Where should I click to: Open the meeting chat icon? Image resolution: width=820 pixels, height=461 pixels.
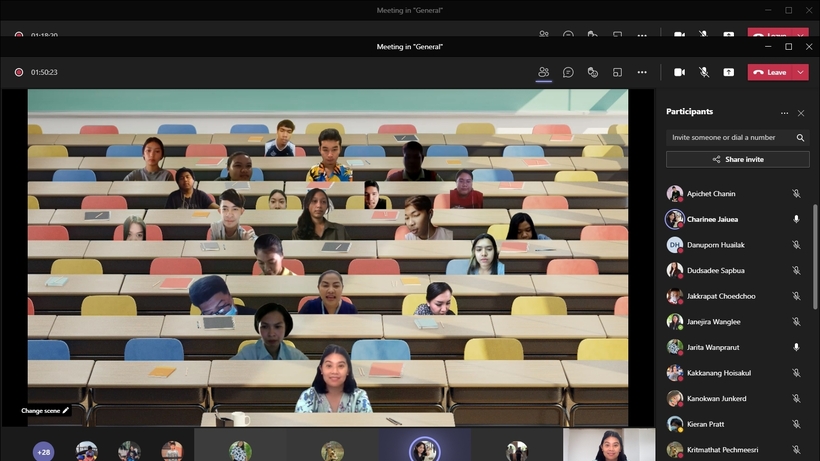click(568, 72)
